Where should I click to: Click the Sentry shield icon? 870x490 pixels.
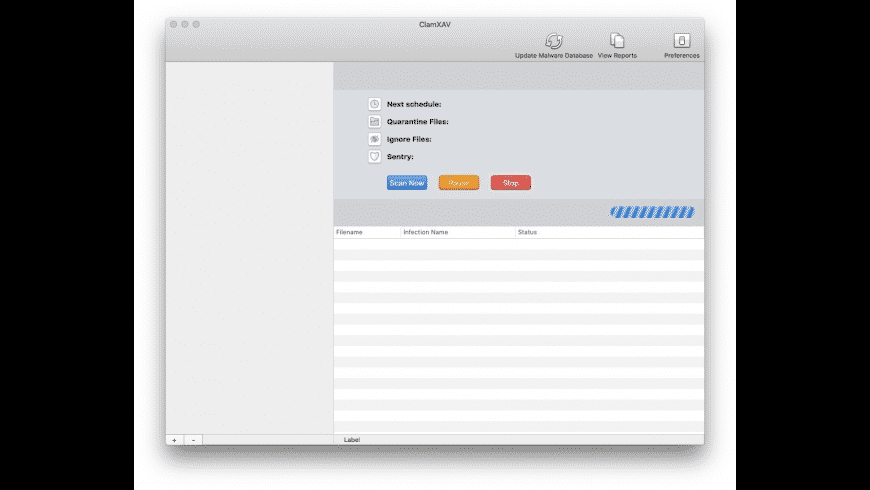[x=375, y=156]
